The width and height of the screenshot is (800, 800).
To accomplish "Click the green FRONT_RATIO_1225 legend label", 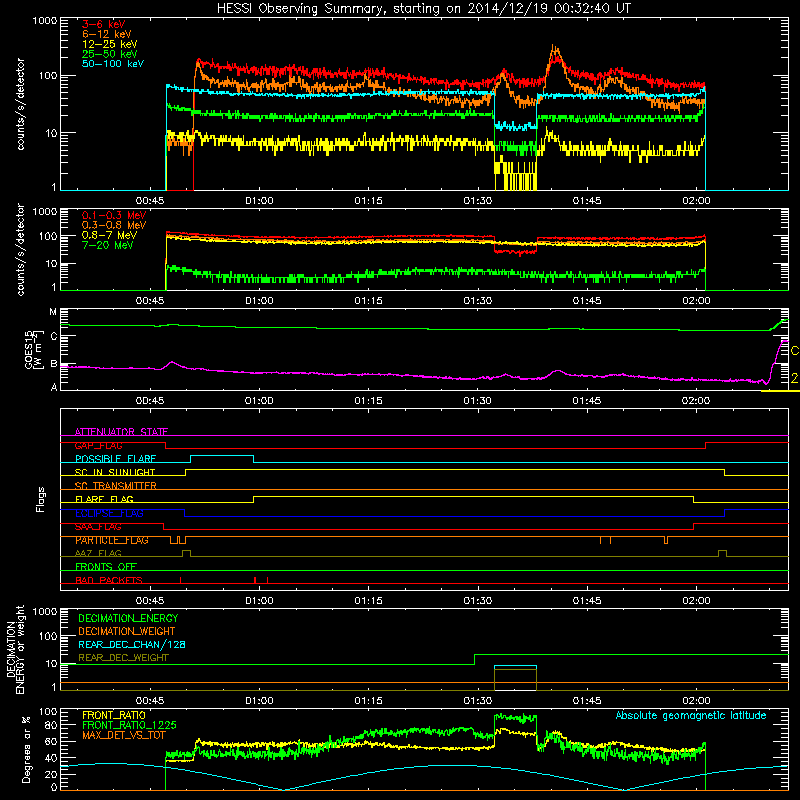I will point(129,725).
